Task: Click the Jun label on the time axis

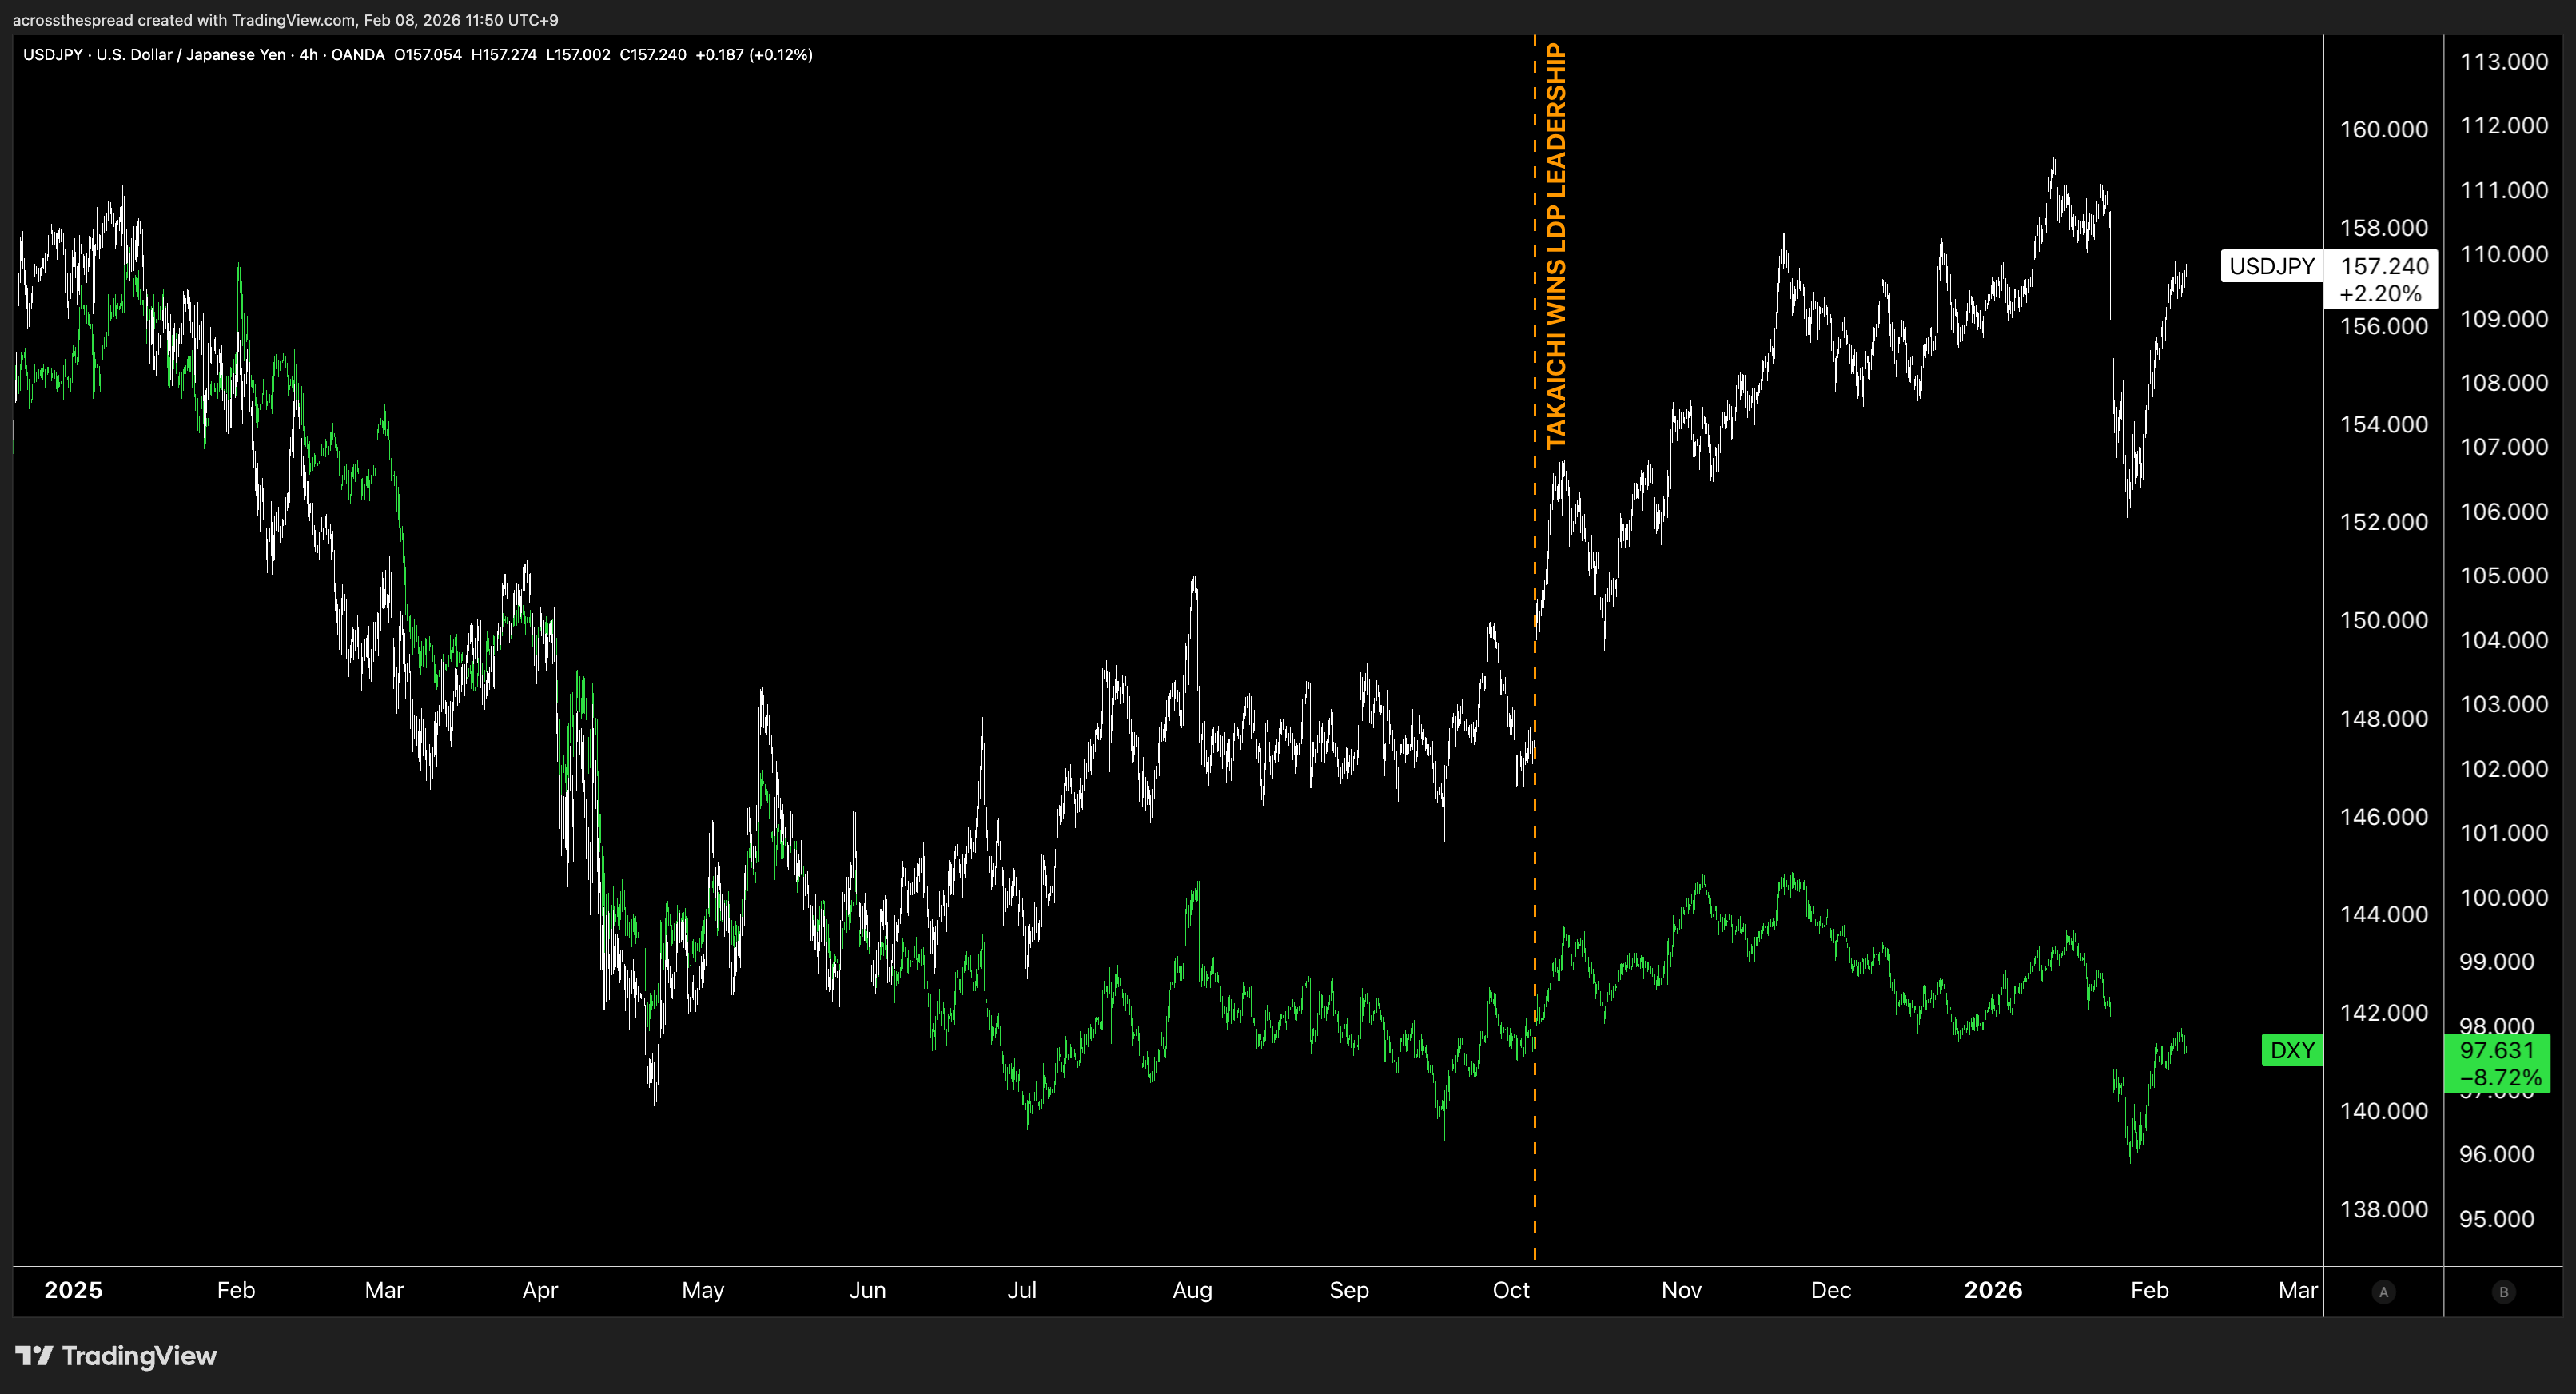Action: [x=868, y=1290]
